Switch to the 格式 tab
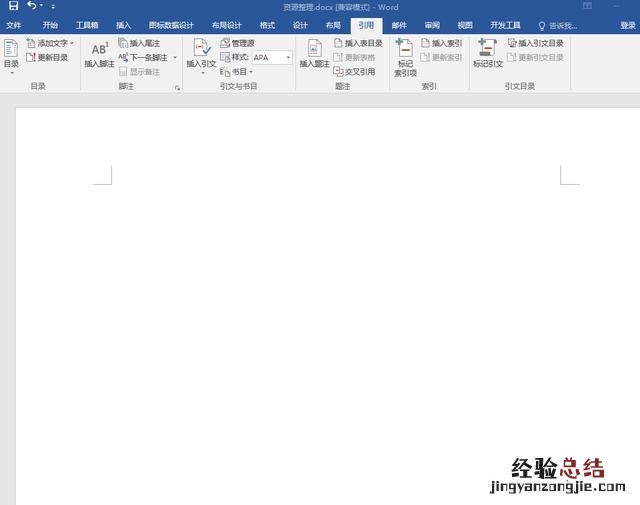 pos(267,25)
